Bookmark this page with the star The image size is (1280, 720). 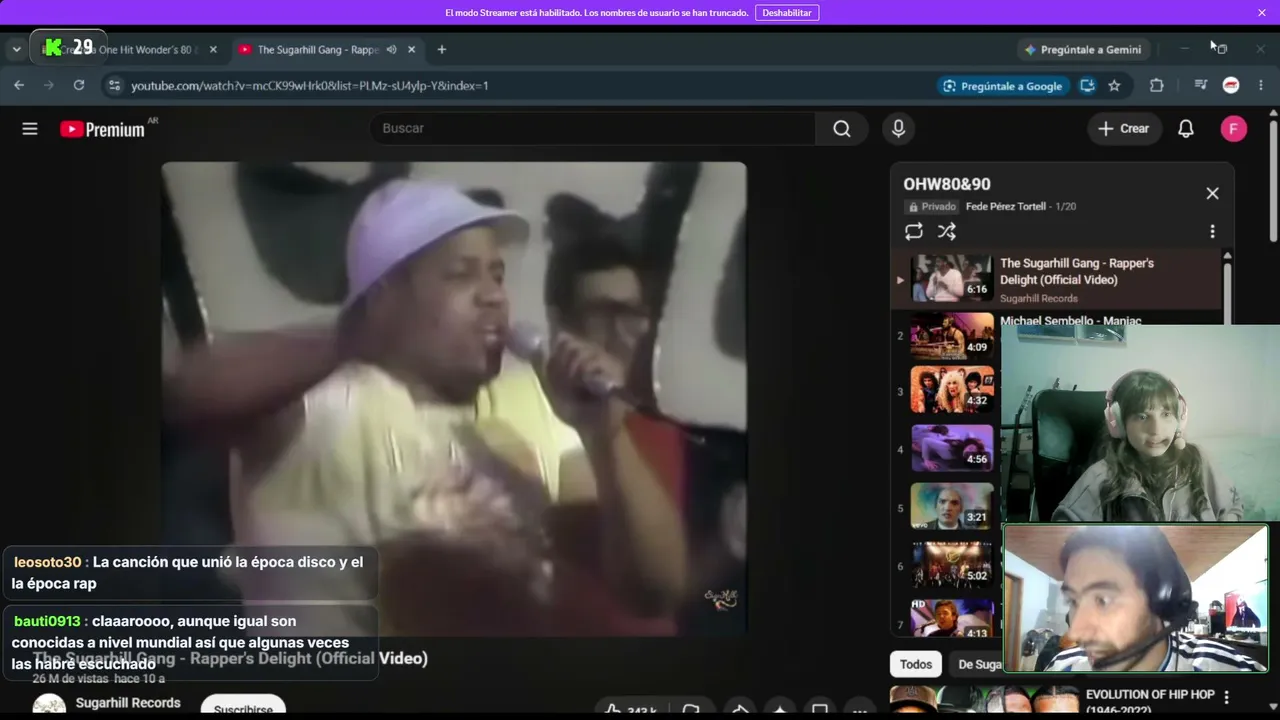tap(1114, 86)
